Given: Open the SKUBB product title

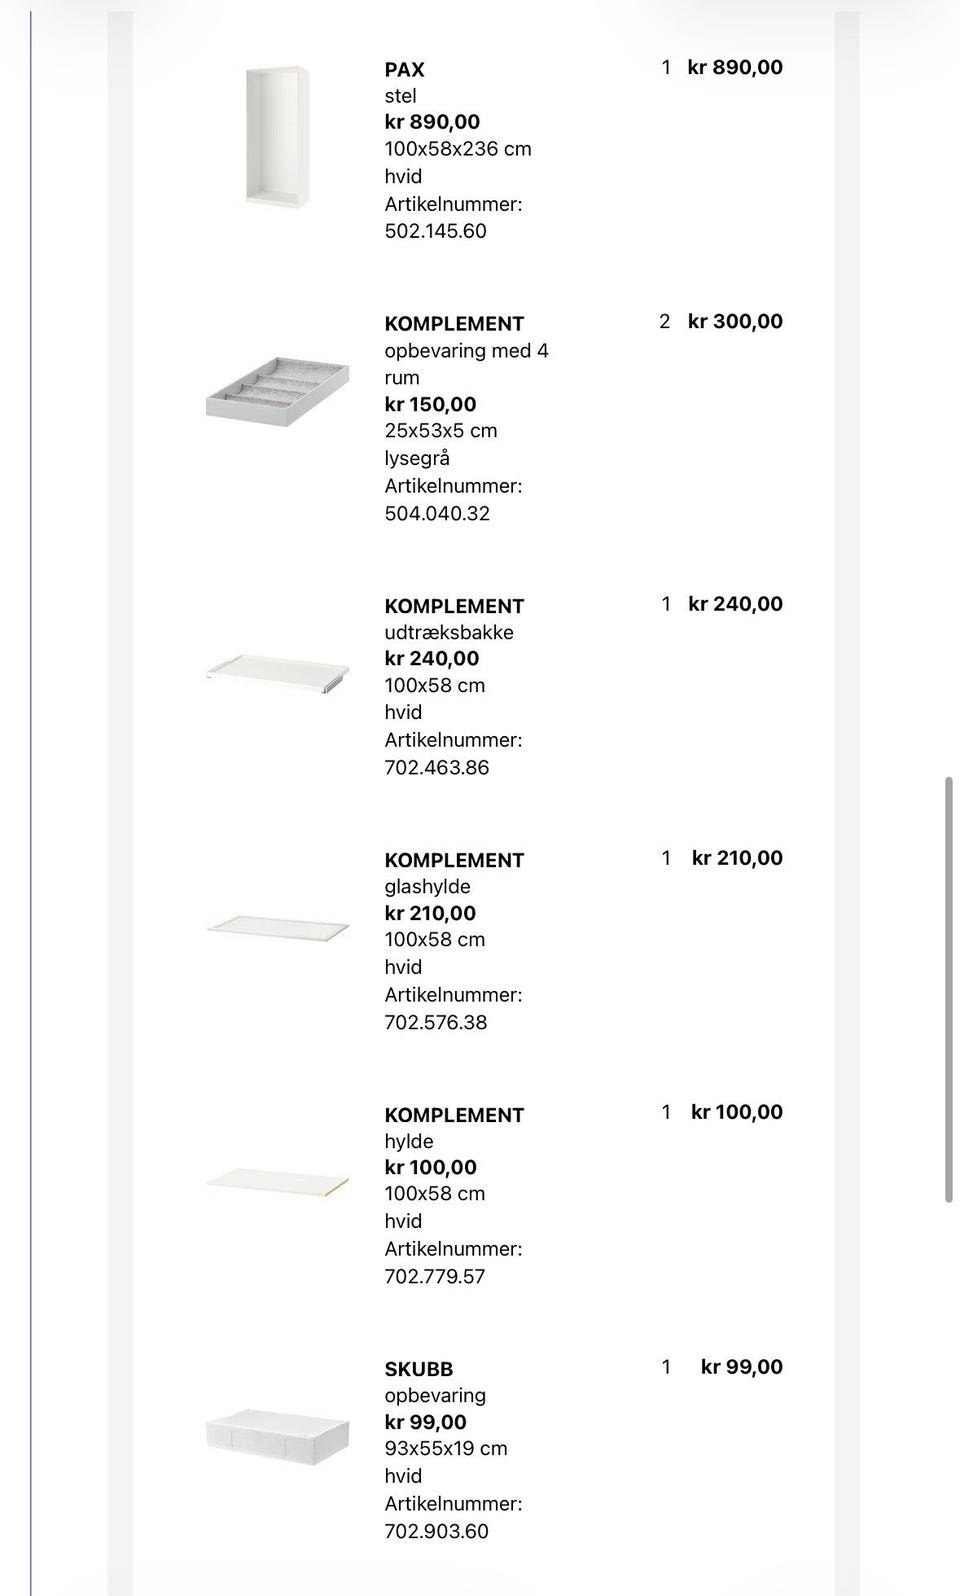Looking at the screenshot, I should tap(419, 1369).
